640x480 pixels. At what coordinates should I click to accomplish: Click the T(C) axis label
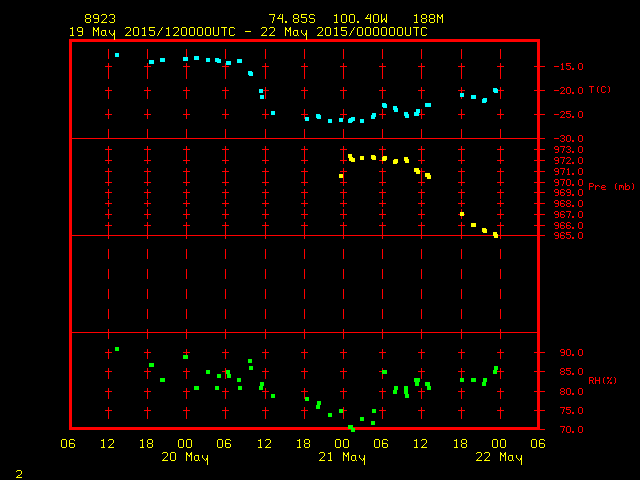600,90
